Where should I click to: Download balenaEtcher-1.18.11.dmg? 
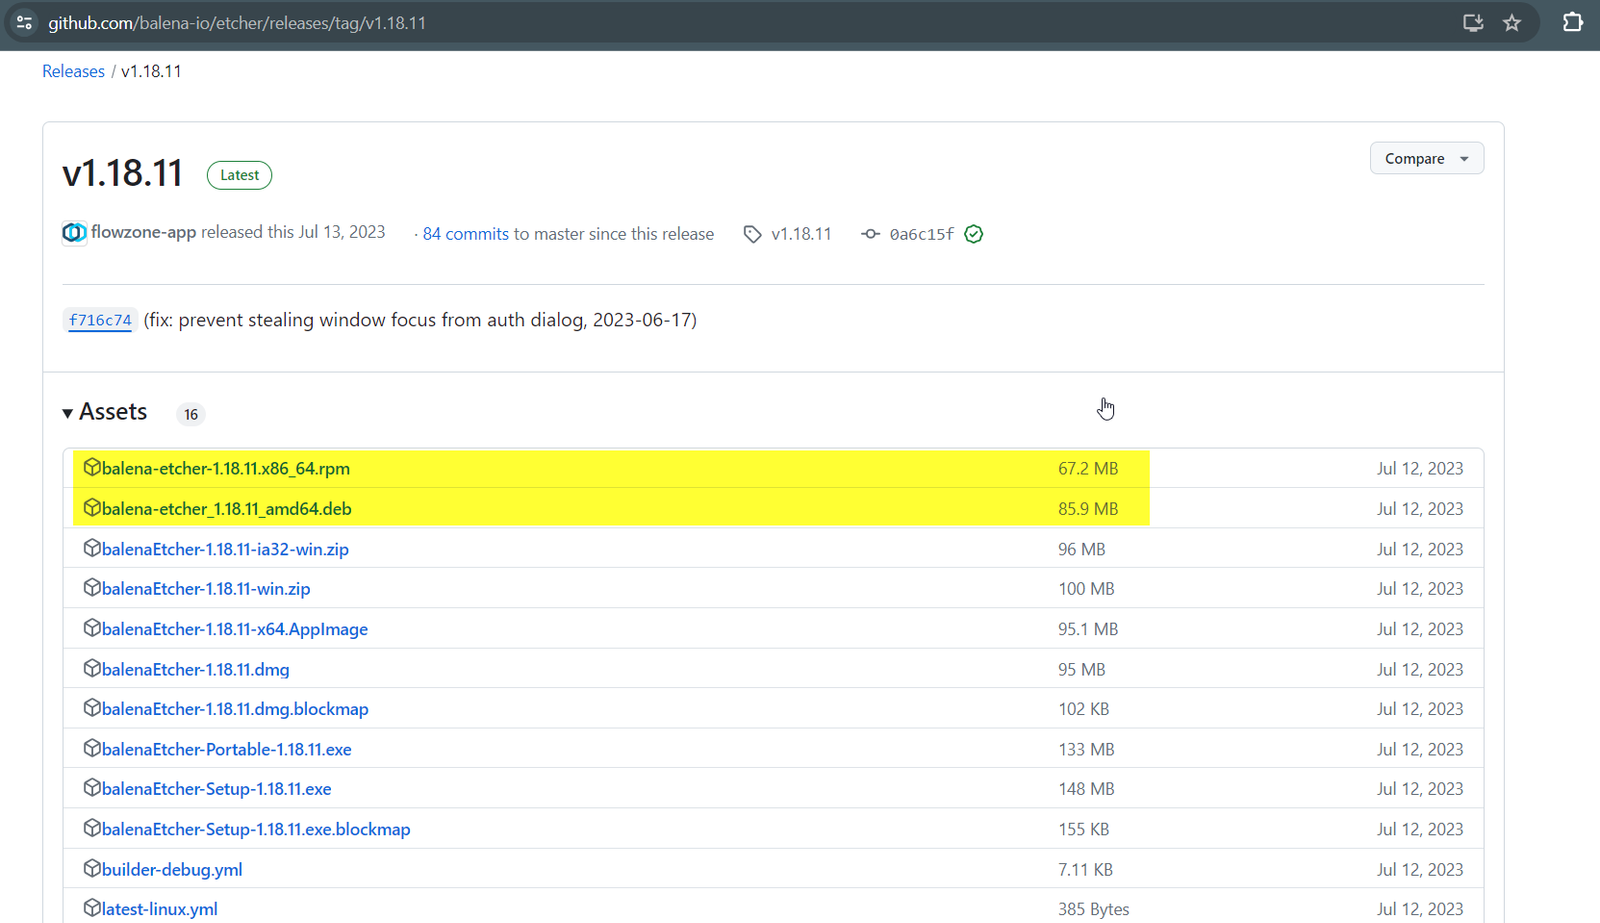[196, 669]
